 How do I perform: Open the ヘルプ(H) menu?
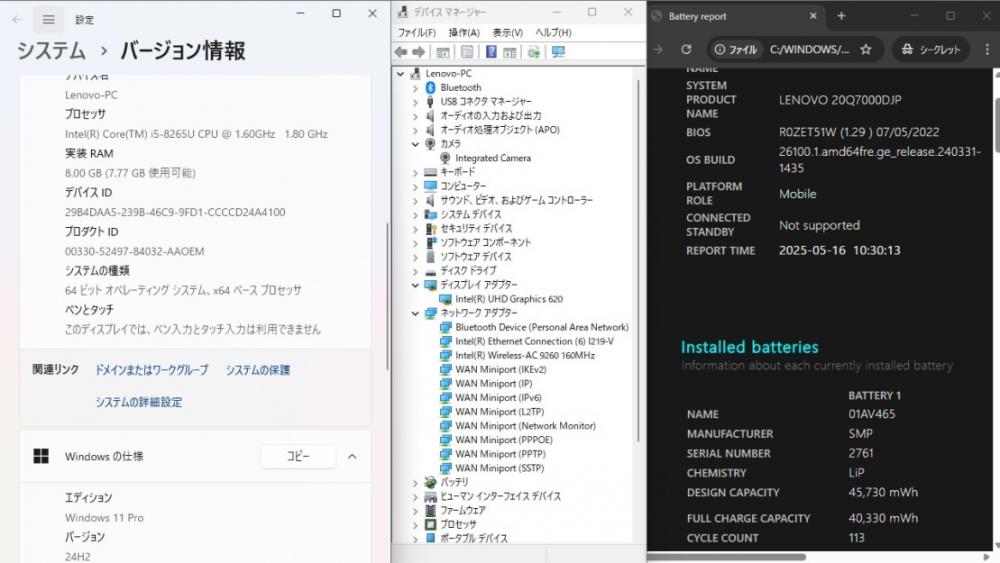(x=553, y=33)
